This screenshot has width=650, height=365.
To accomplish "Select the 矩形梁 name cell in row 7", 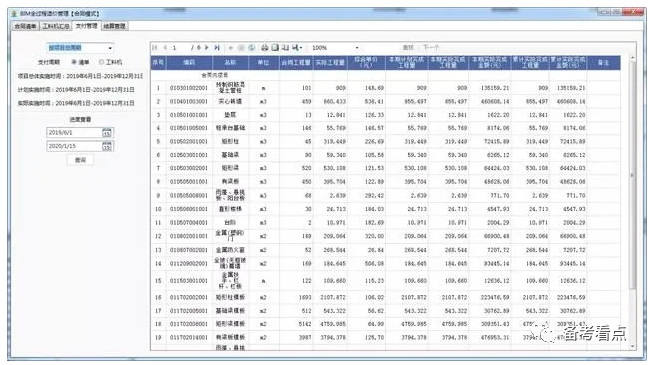I will [x=230, y=168].
